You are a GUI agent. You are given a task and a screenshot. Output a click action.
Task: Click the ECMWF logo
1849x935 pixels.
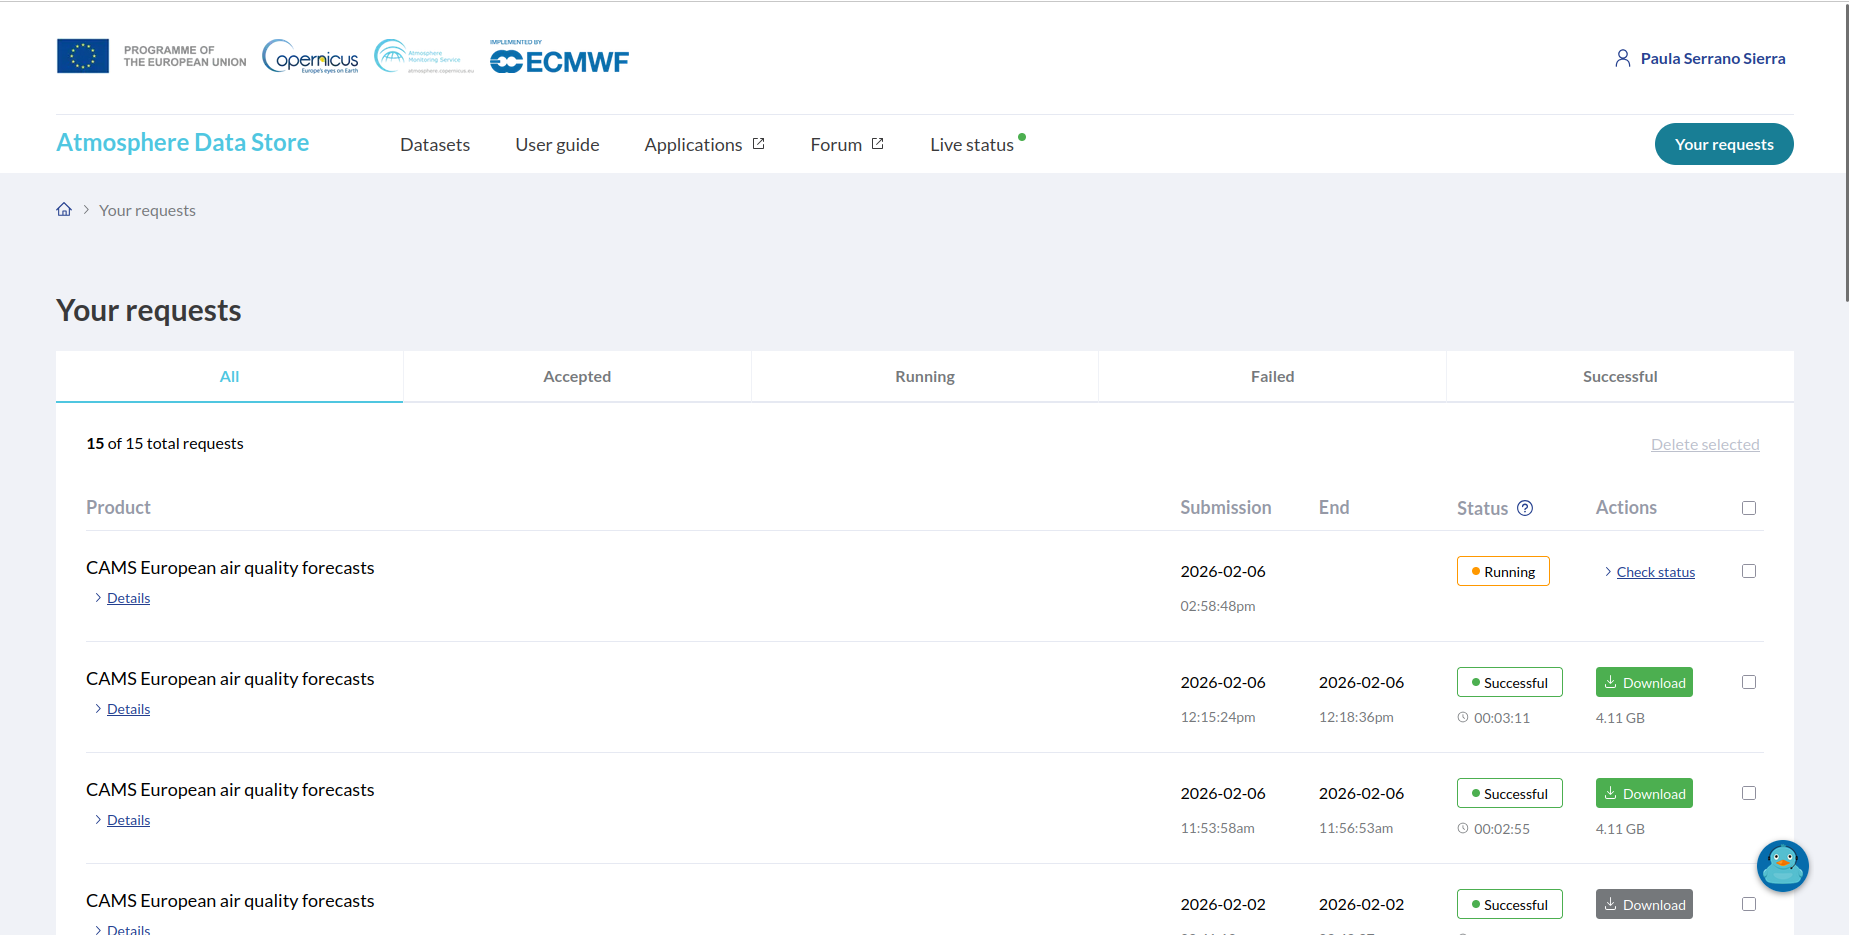point(559,57)
